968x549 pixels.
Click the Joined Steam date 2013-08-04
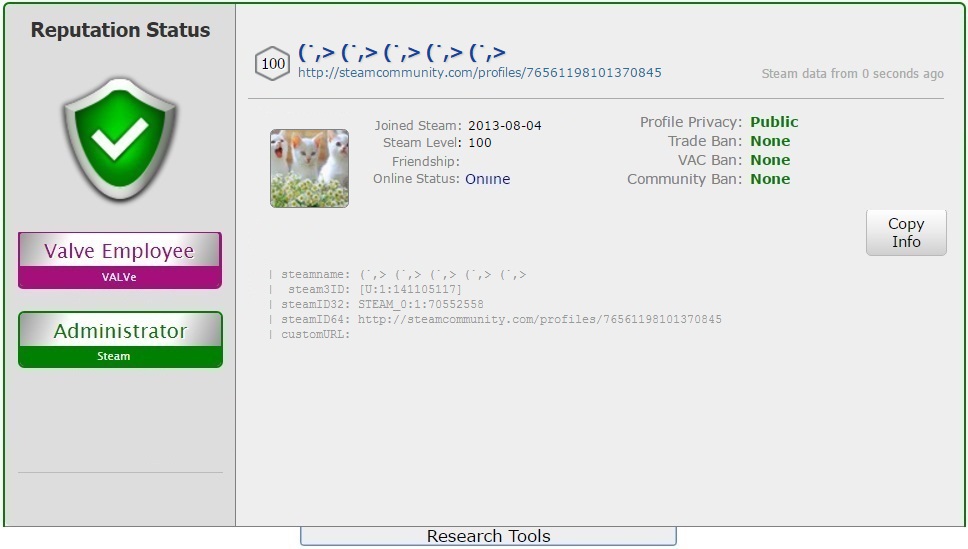pos(504,126)
